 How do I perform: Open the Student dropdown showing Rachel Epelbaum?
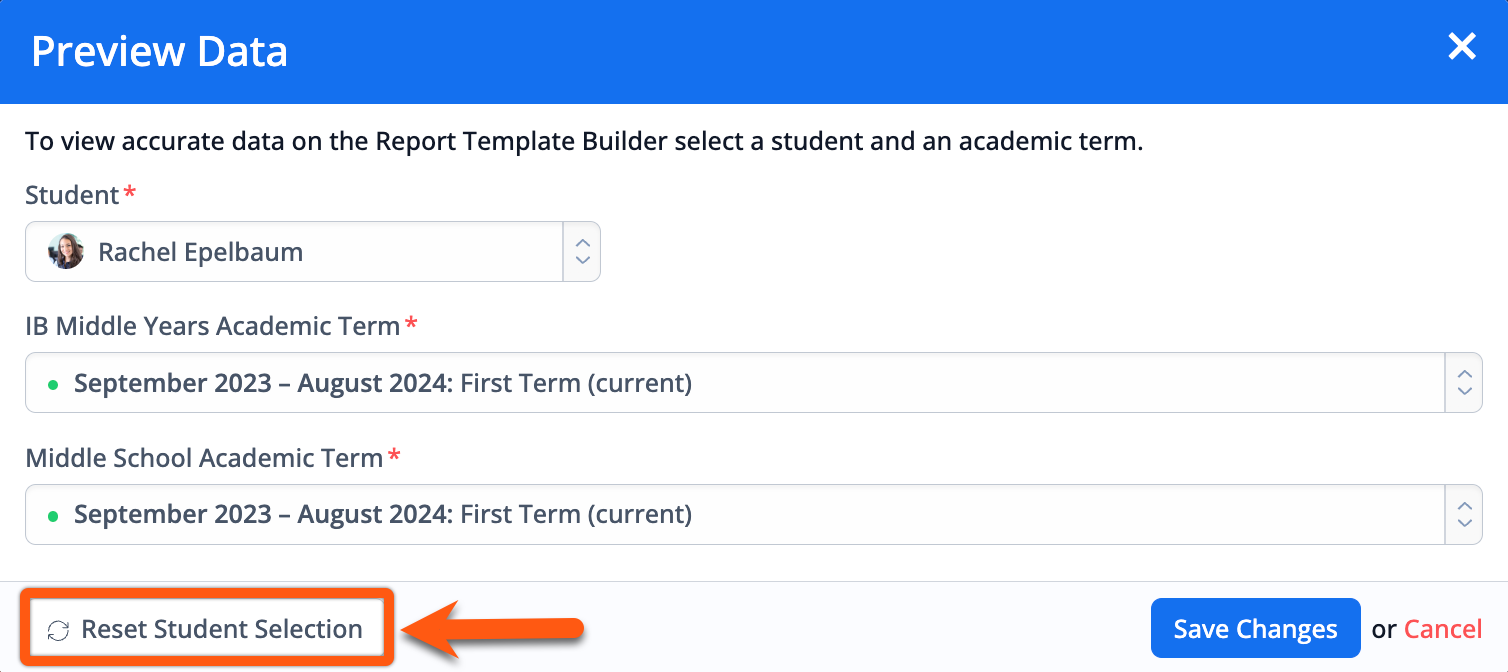pyautogui.click(x=313, y=252)
